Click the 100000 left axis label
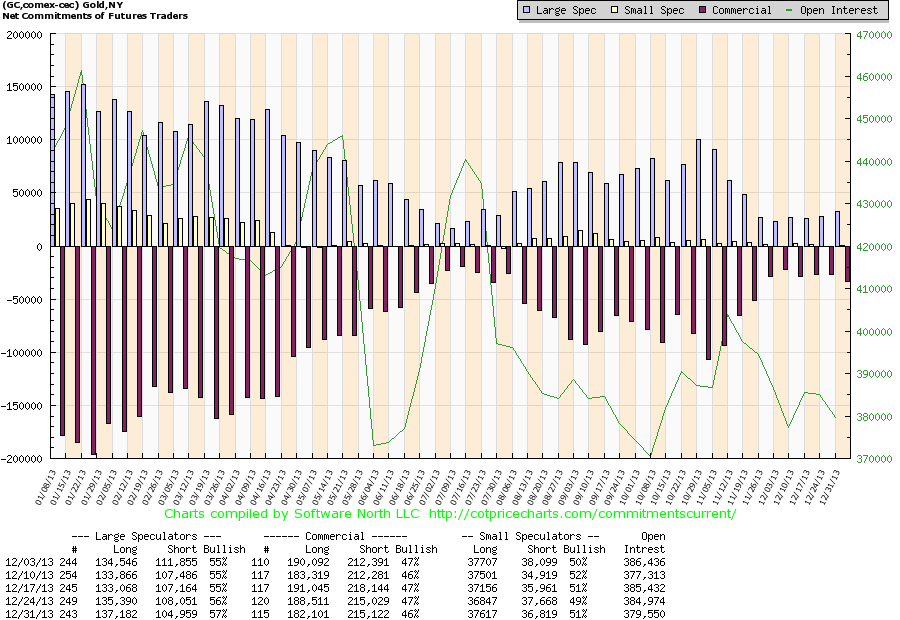The width and height of the screenshot is (900, 620). [25, 141]
